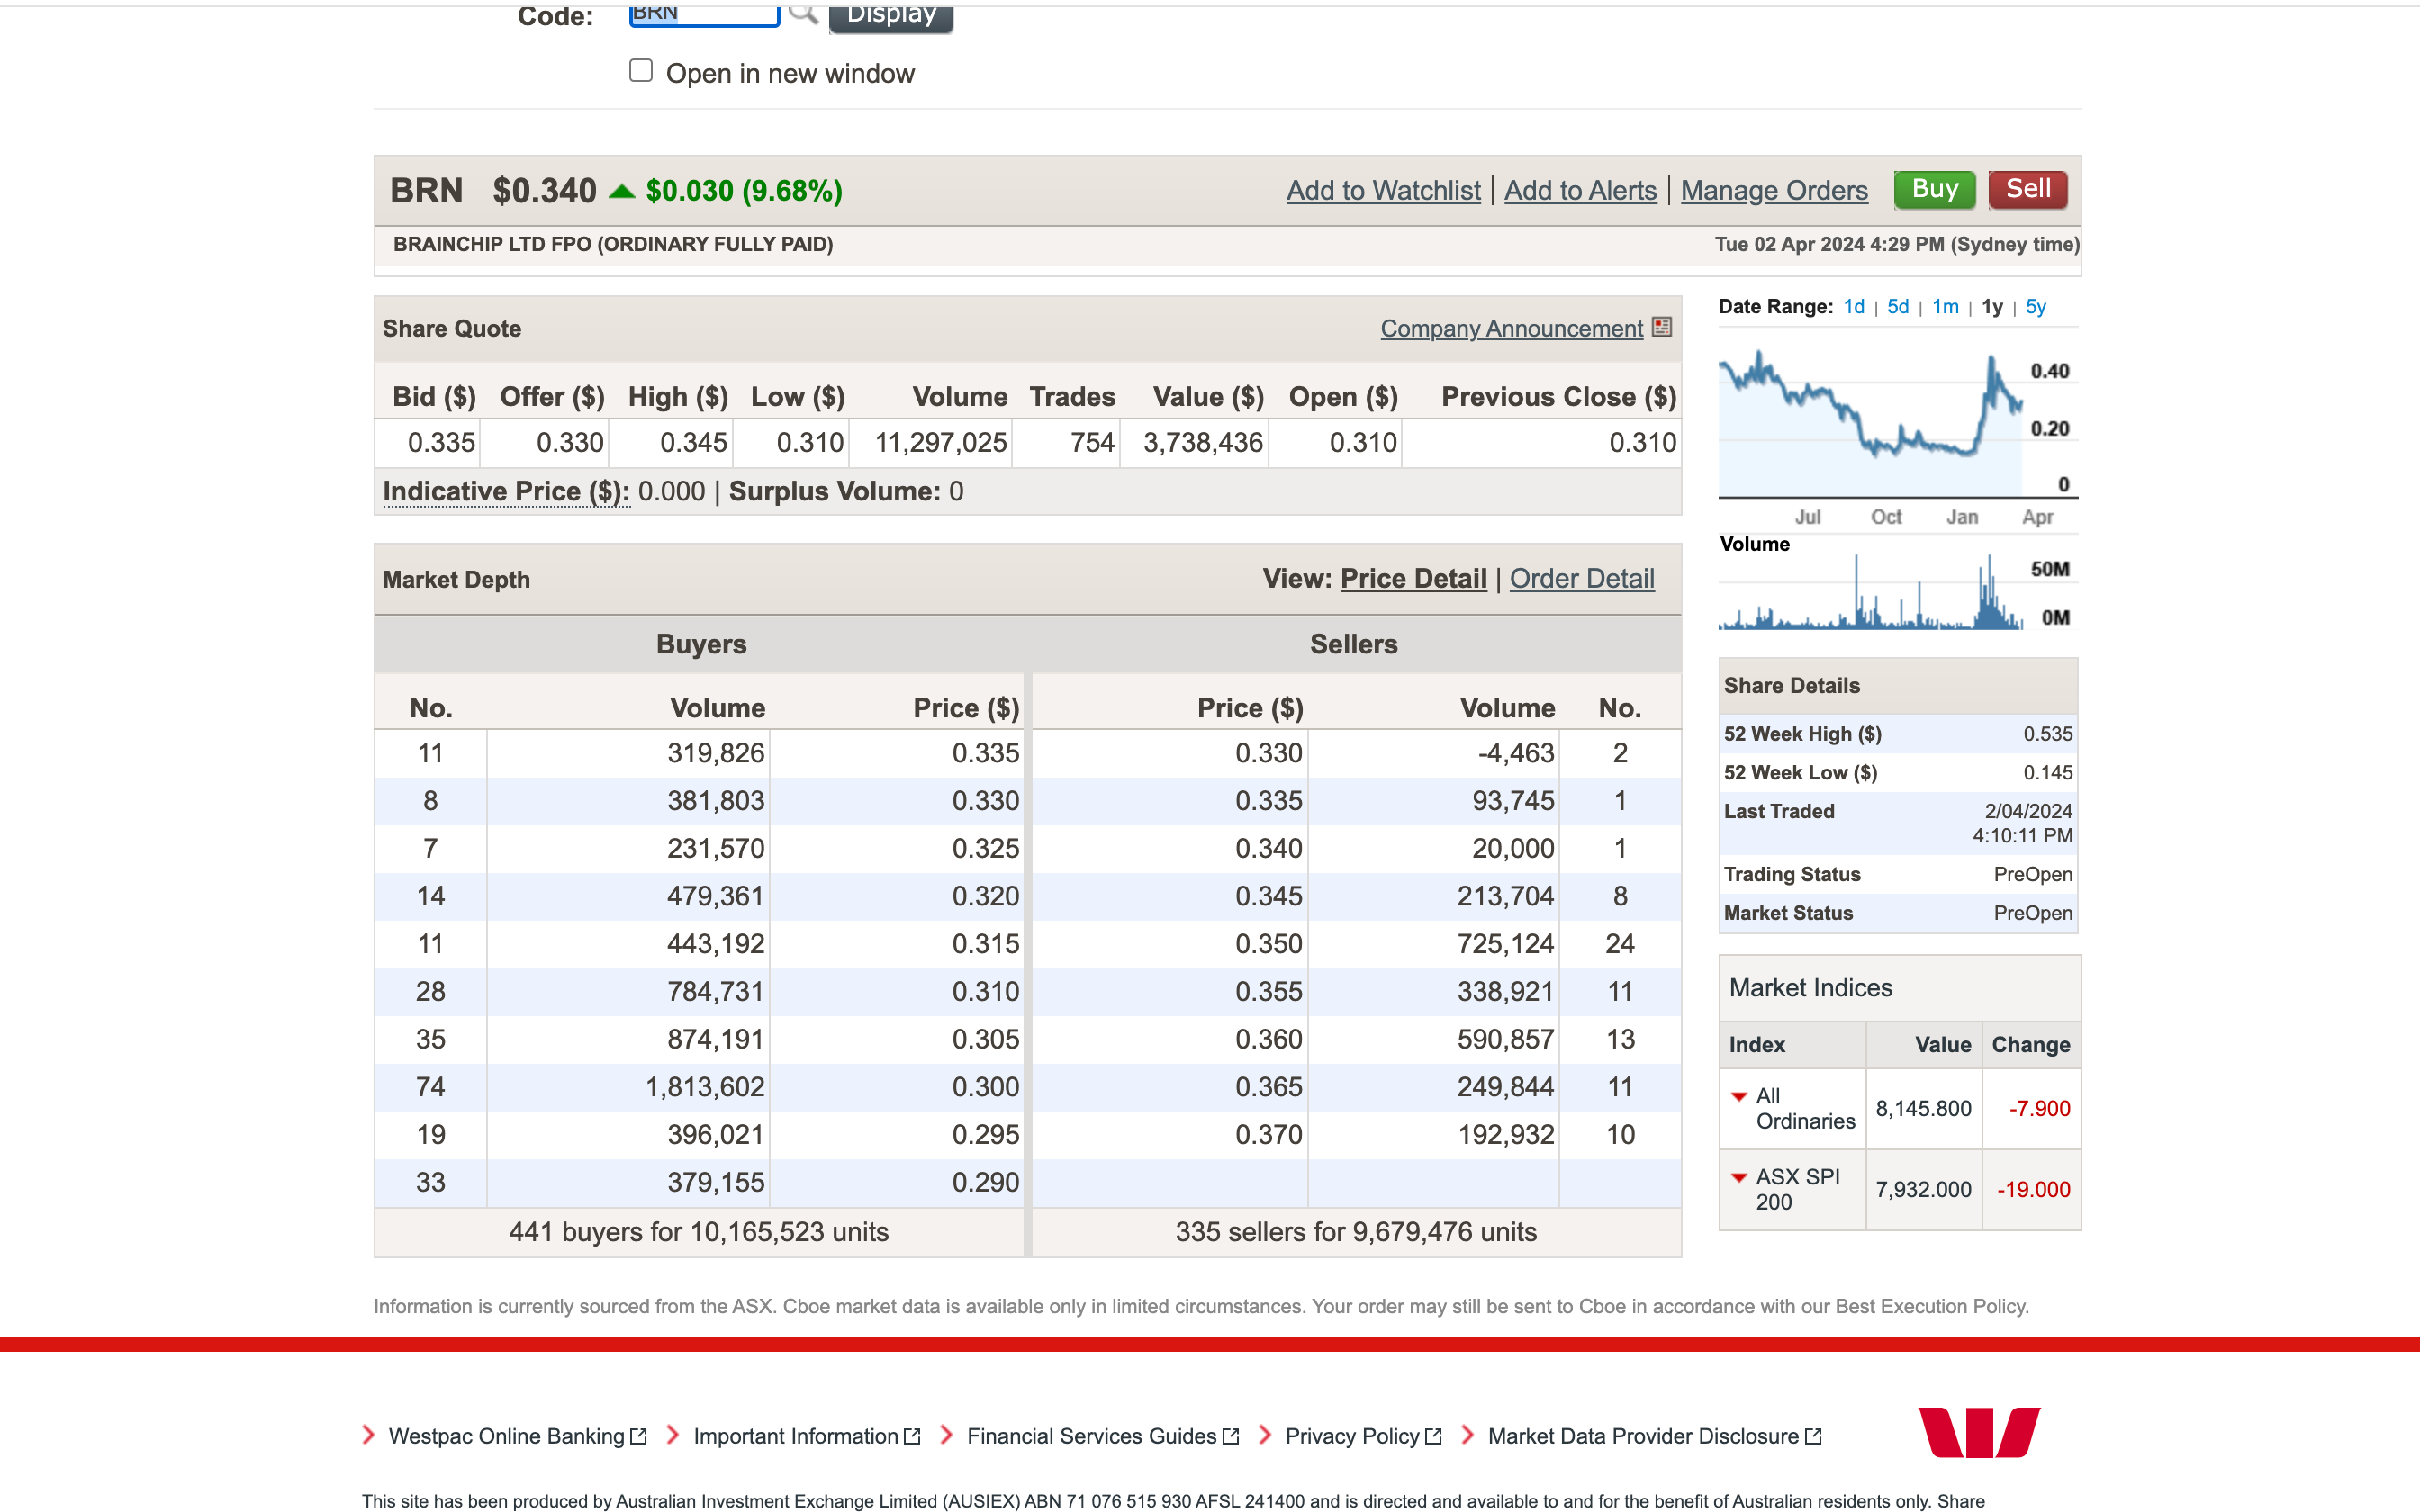Tick the Open in new window checkbox
2420x1512 pixels.
point(641,71)
